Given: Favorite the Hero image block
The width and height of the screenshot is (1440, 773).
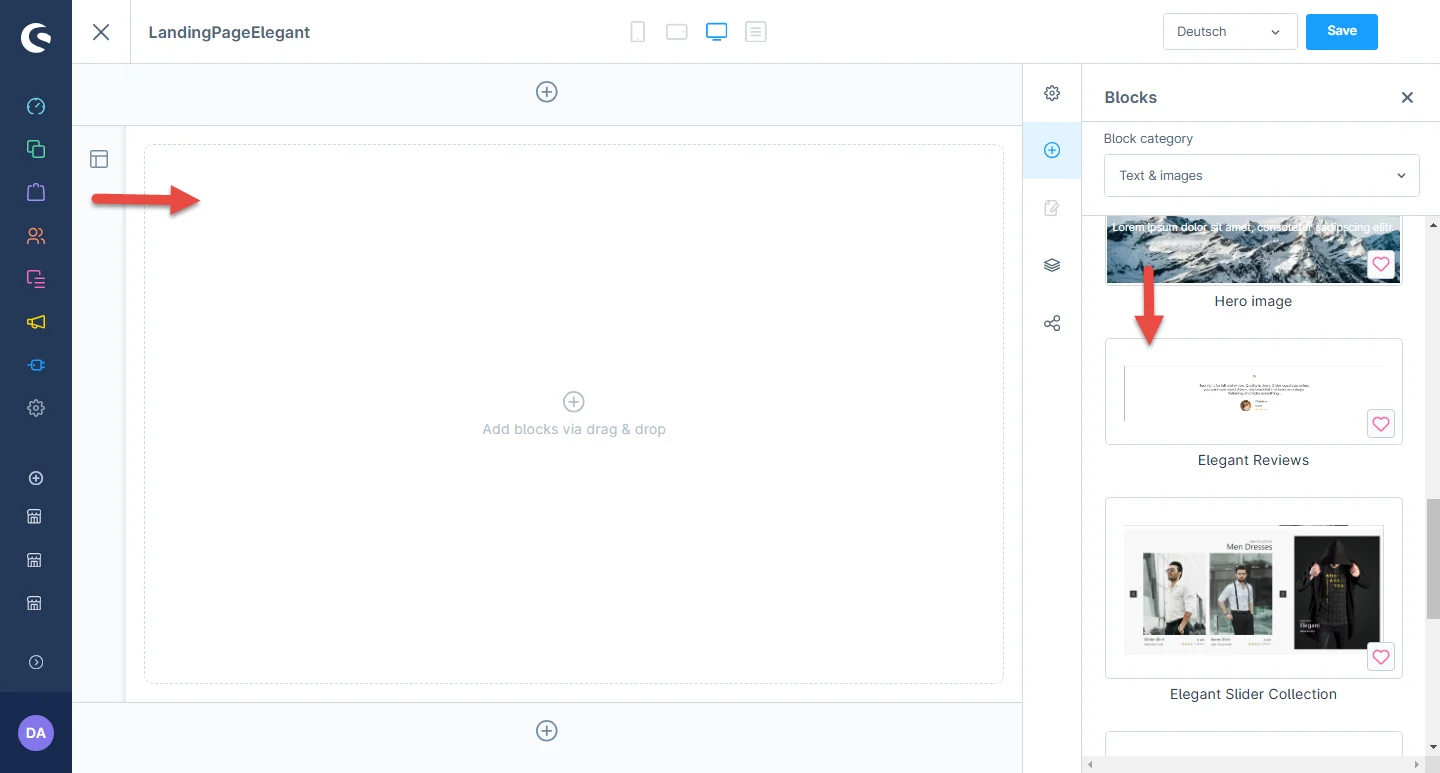Looking at the screenshot, I should tap(1380, 265).
